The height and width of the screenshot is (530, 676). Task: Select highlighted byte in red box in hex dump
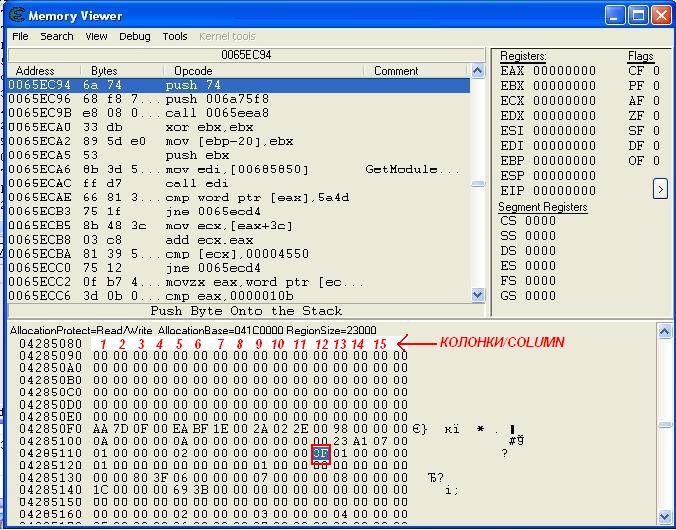[320, 452]
